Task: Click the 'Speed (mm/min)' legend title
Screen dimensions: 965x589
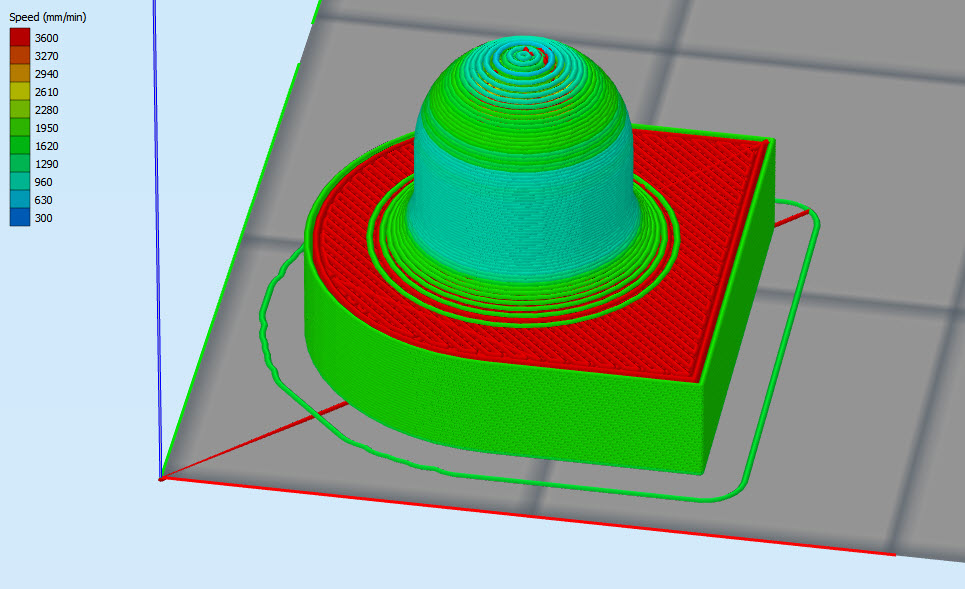Action: coord(47,17)
